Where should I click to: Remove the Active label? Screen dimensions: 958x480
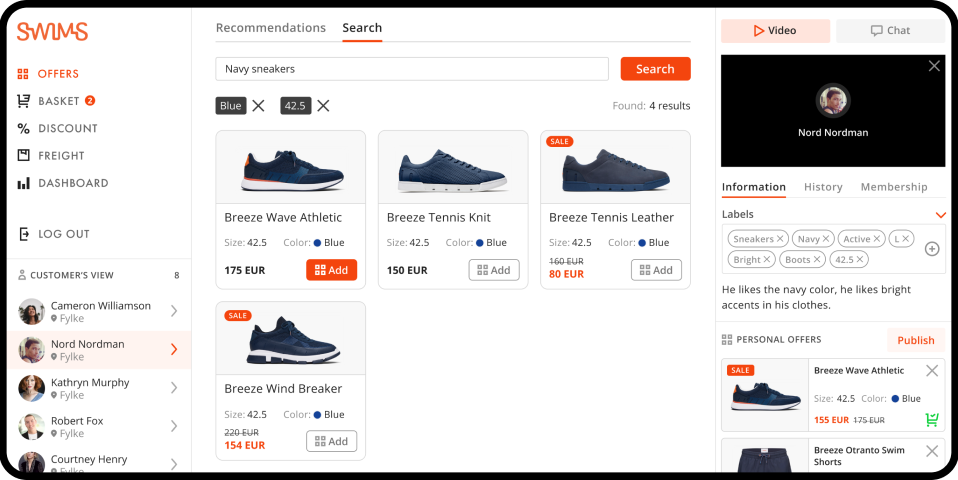point(877,239)
